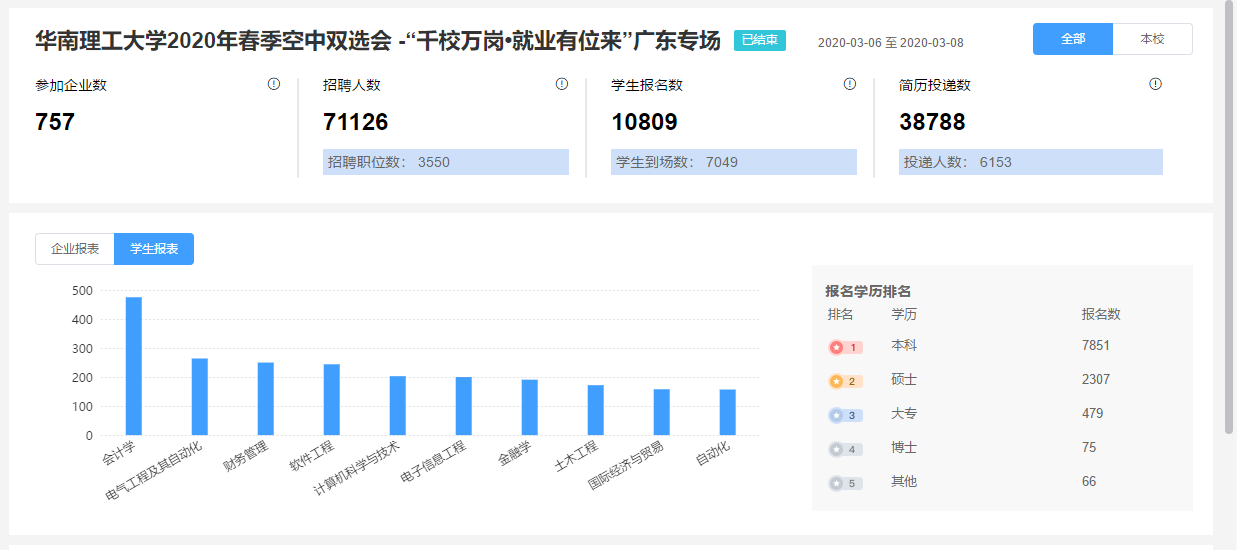Viewport: 1237px width, 550px height.
Task: Click the 博士 row label
Action: [904, 448]
